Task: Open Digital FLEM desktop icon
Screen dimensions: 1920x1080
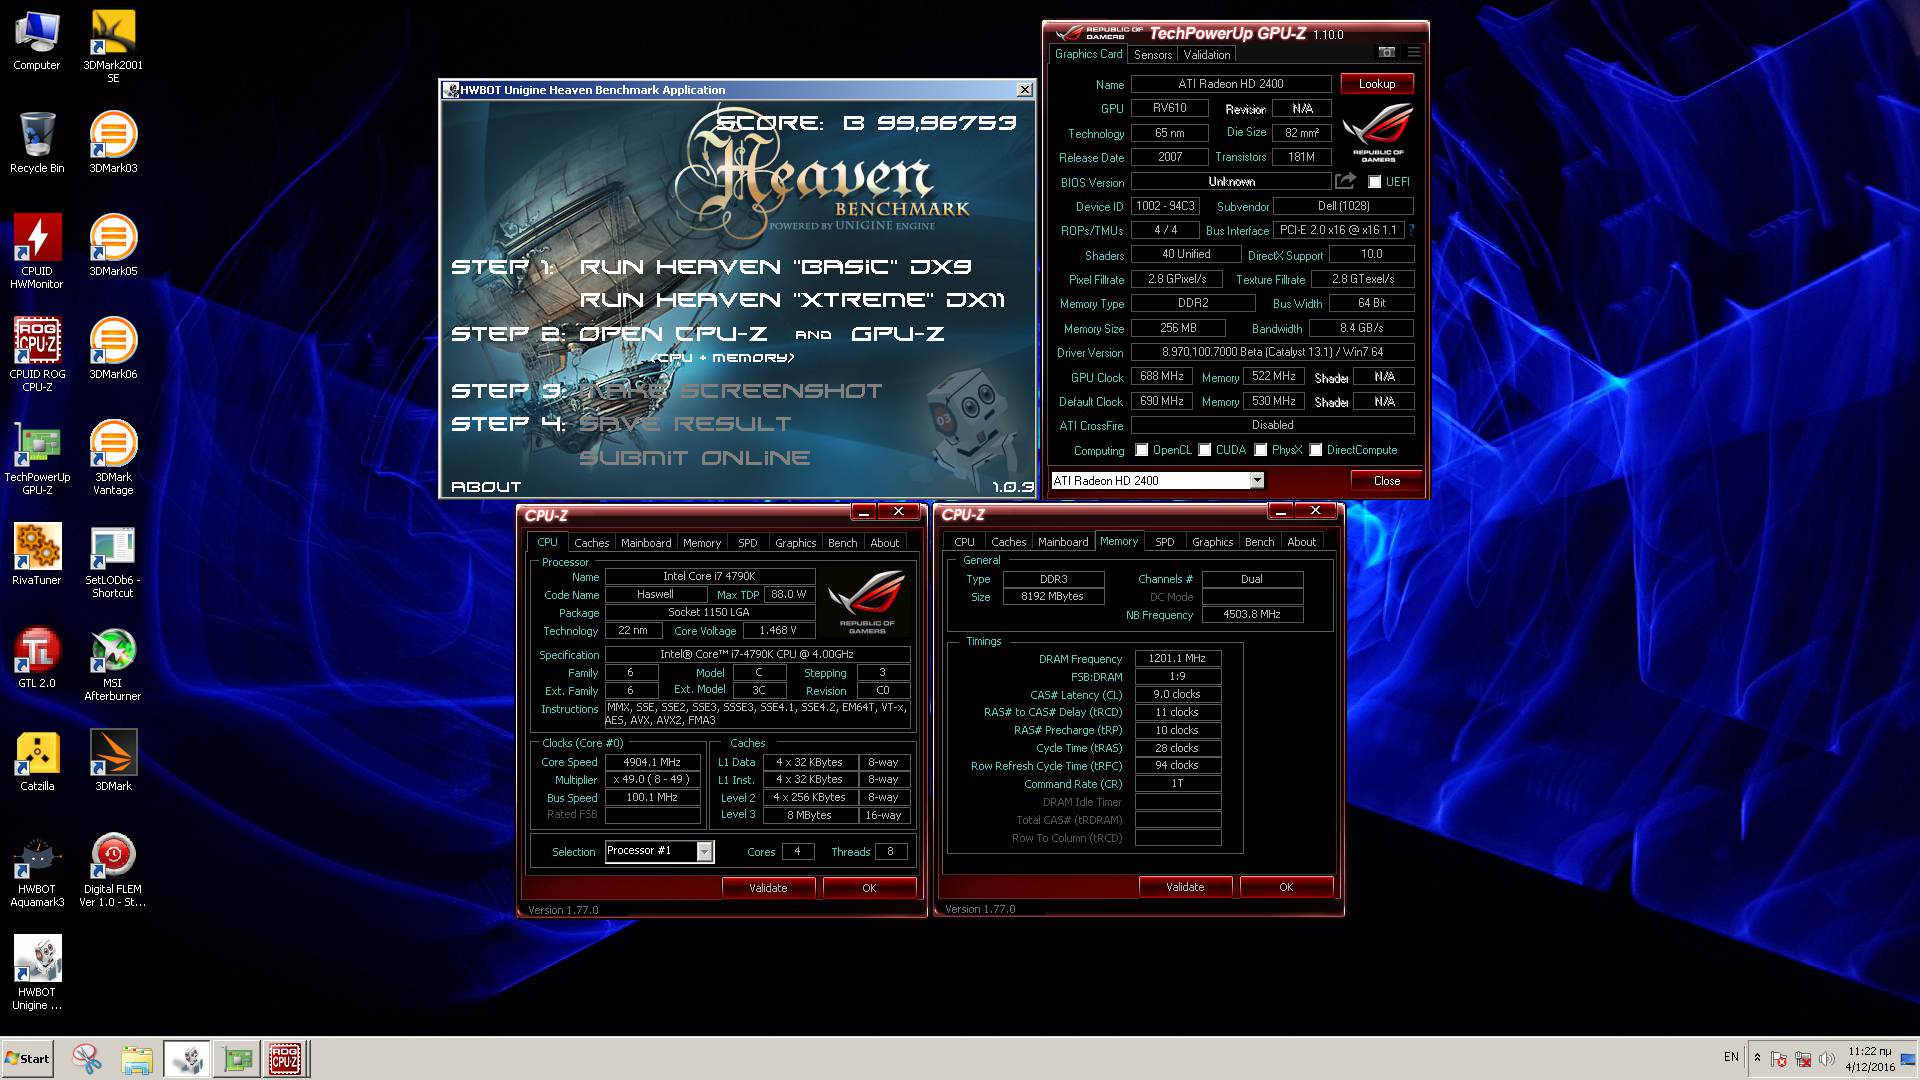Action: click(113, 870)
